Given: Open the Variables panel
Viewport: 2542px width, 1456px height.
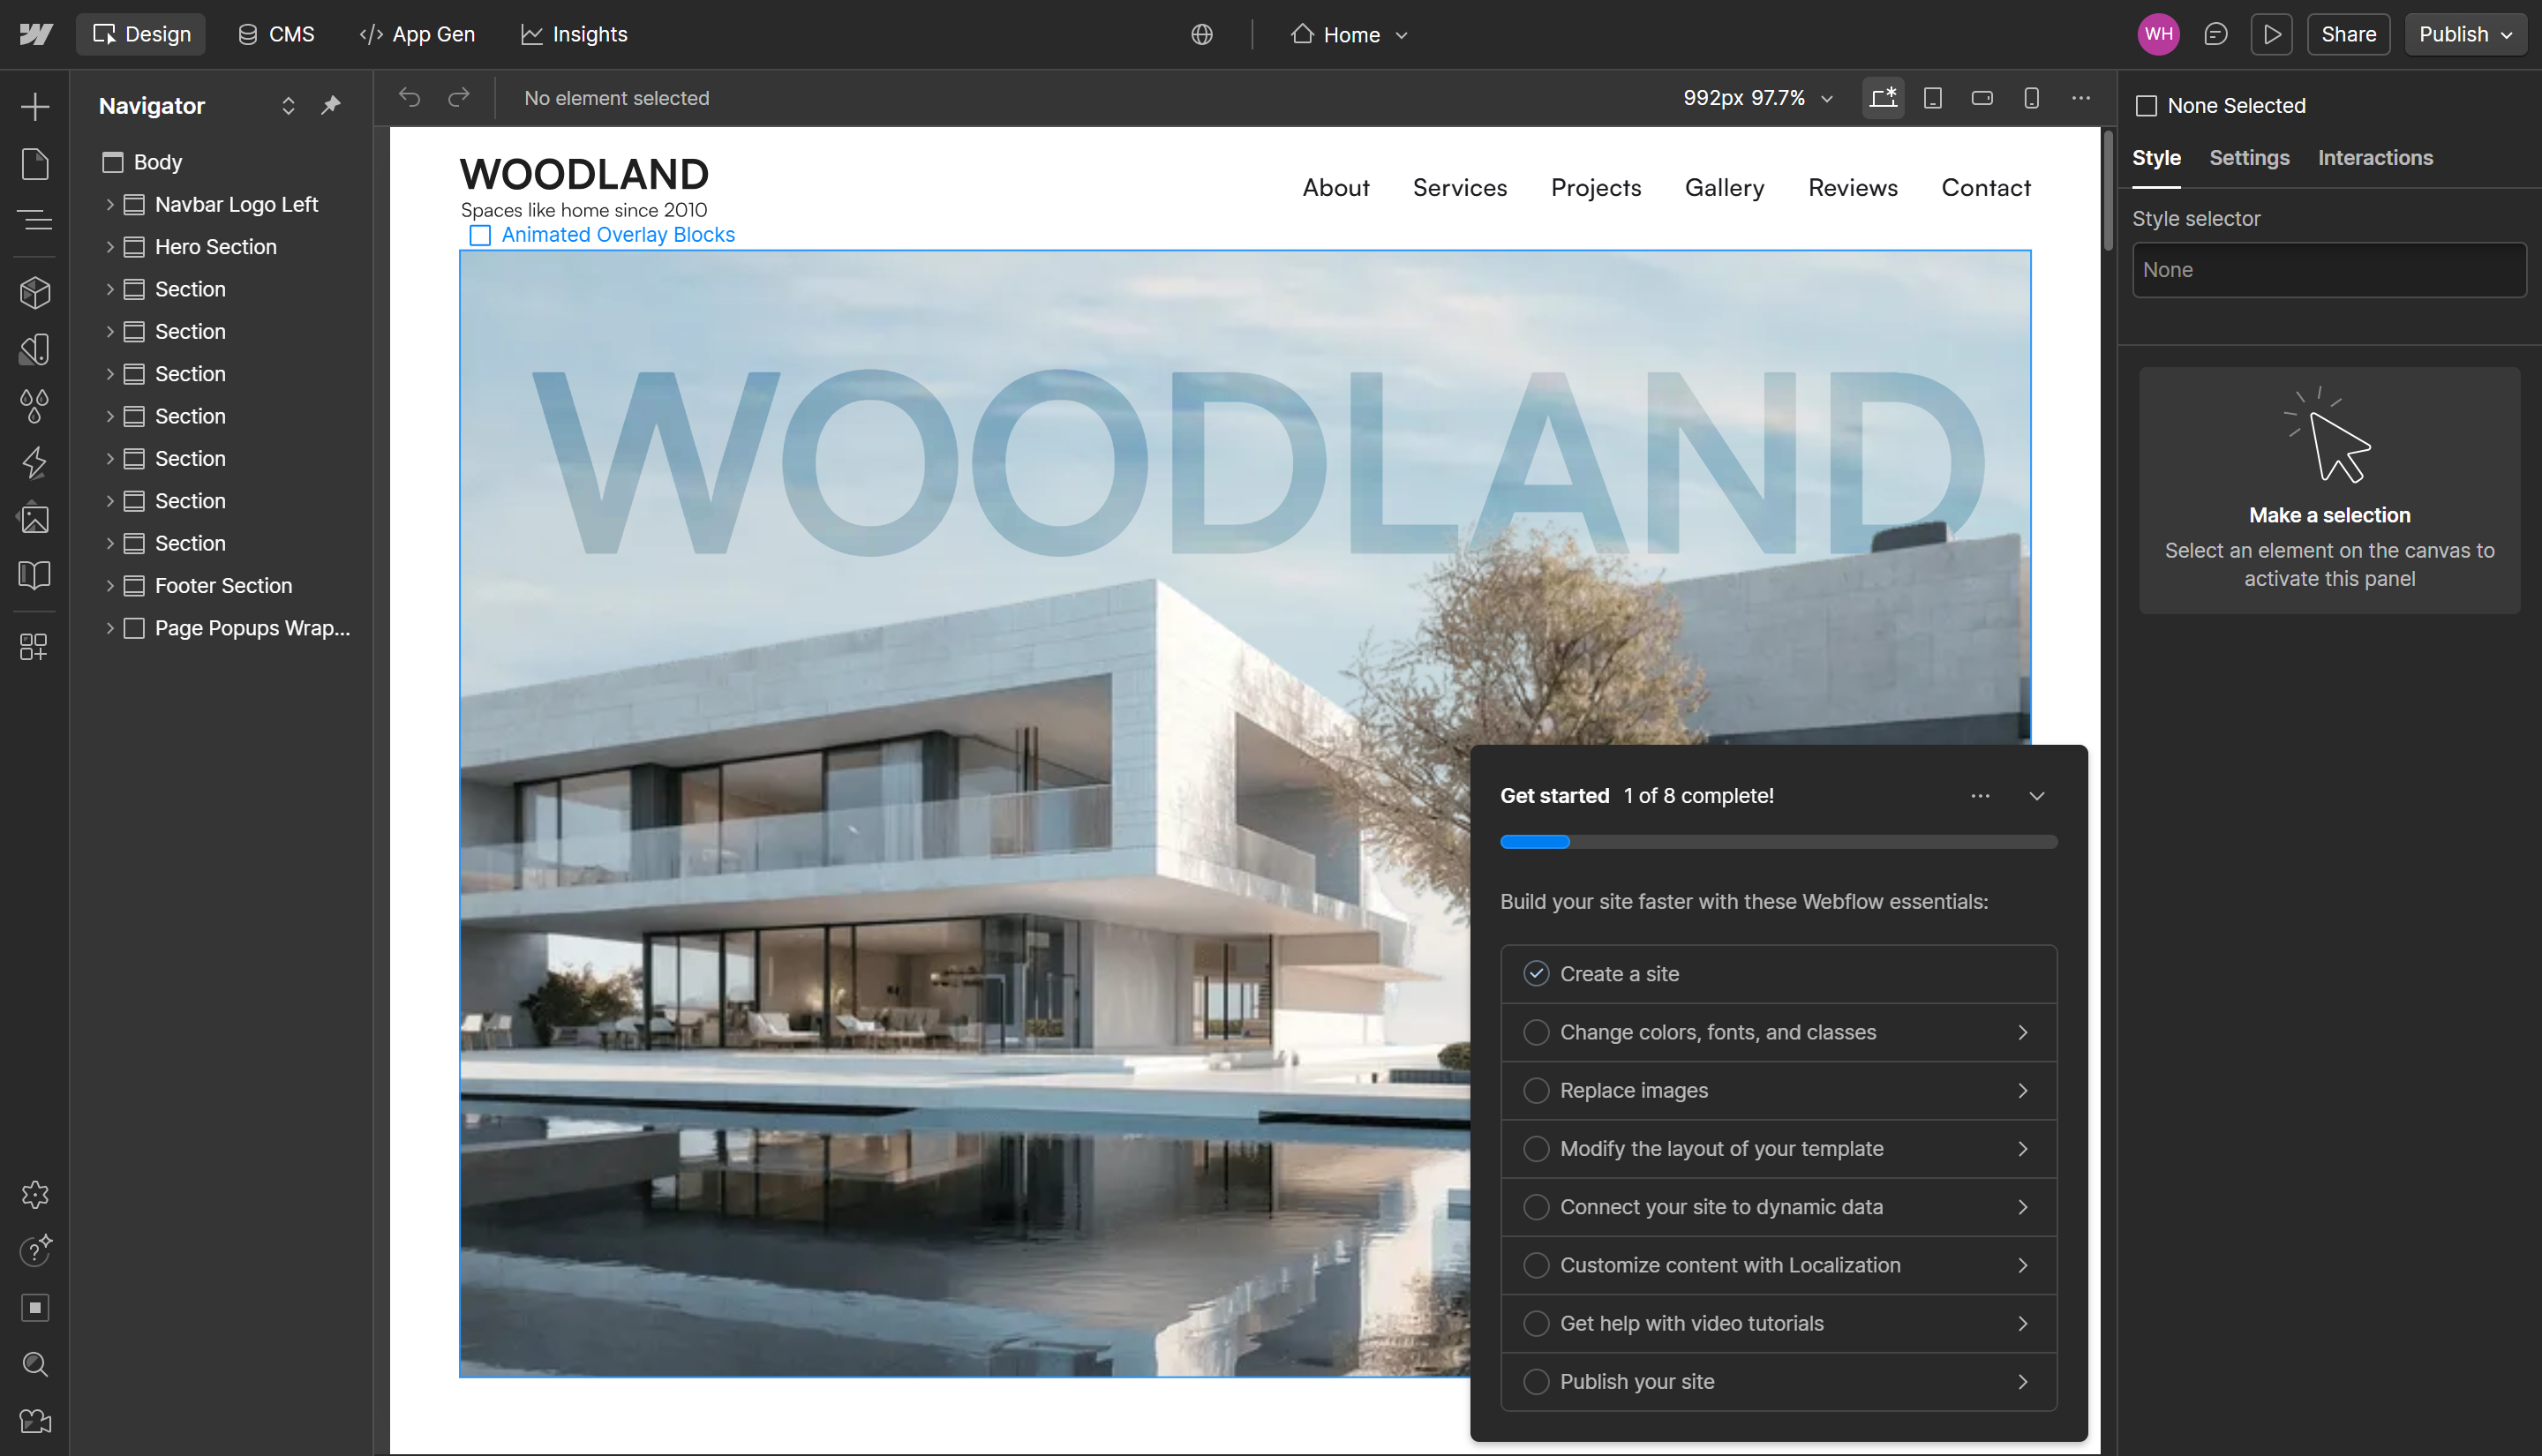Looking at the screenshot, I should coord(35,406).
